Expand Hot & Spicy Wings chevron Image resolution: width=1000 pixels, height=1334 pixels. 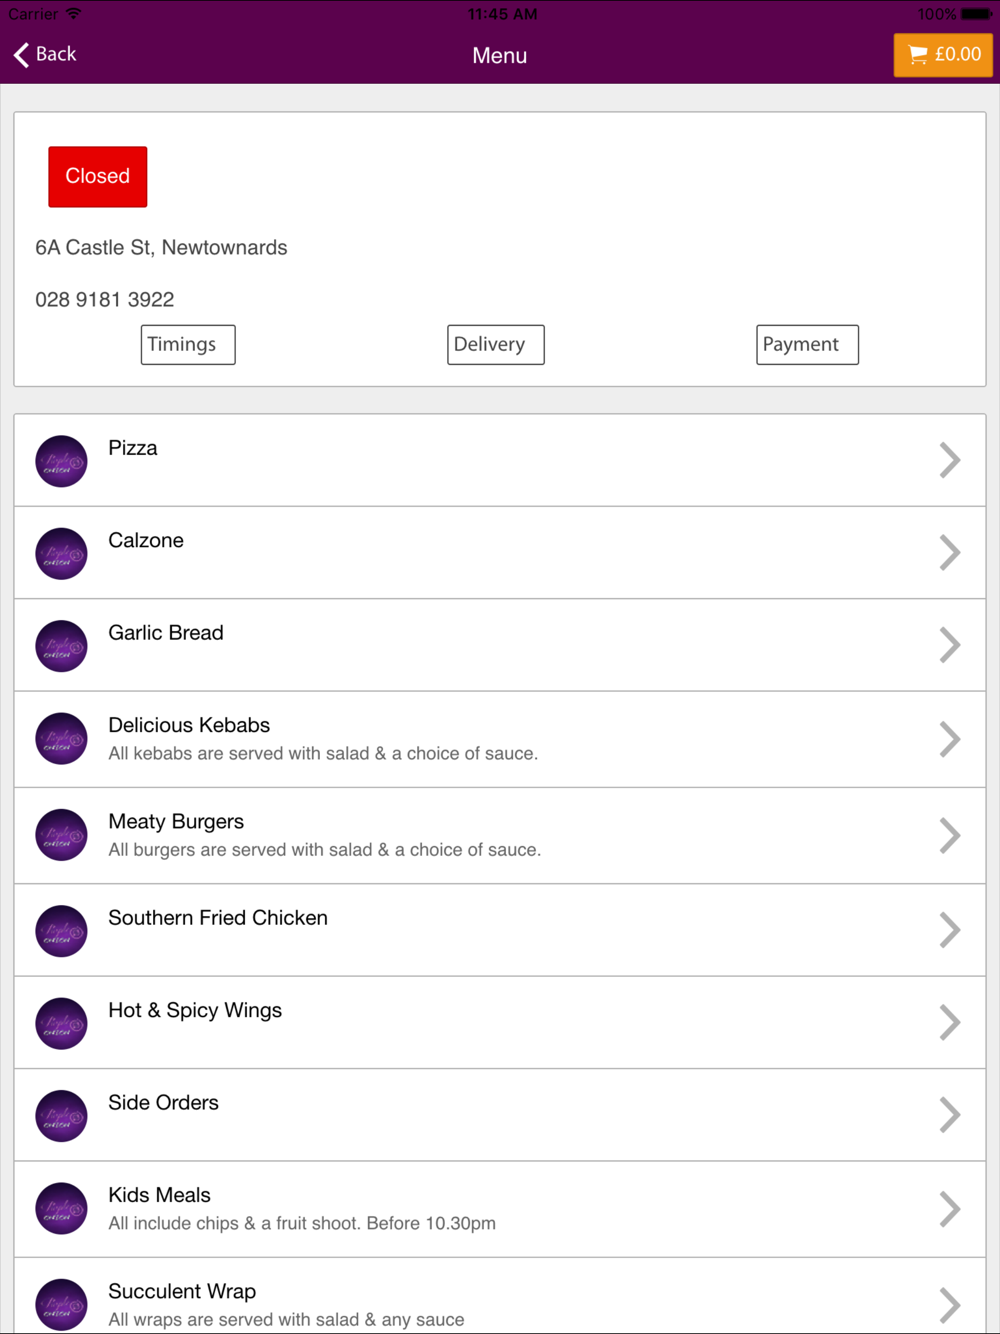[x=949, y=1023]
